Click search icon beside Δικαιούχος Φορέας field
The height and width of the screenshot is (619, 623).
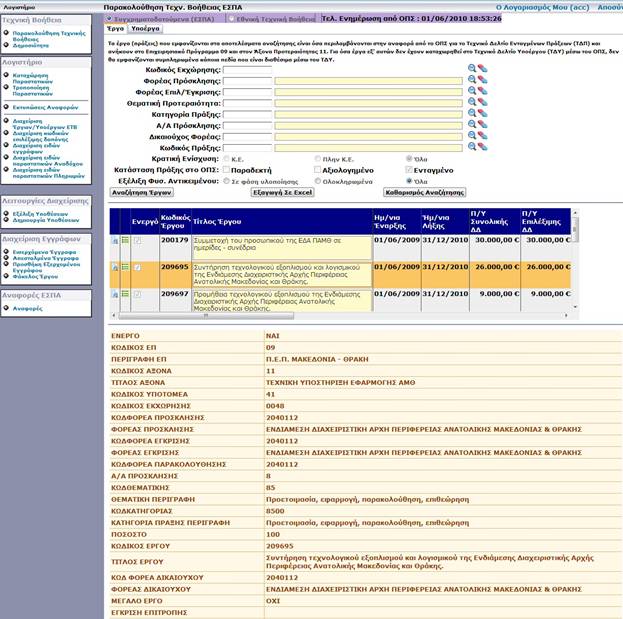tap(470, 136)
